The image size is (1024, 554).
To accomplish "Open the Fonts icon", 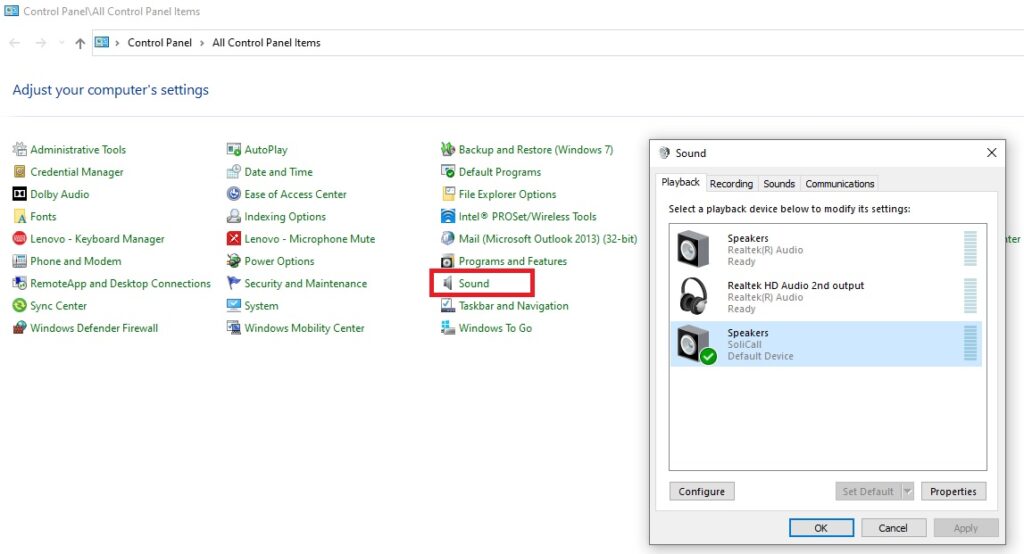I will pos(20,216).
